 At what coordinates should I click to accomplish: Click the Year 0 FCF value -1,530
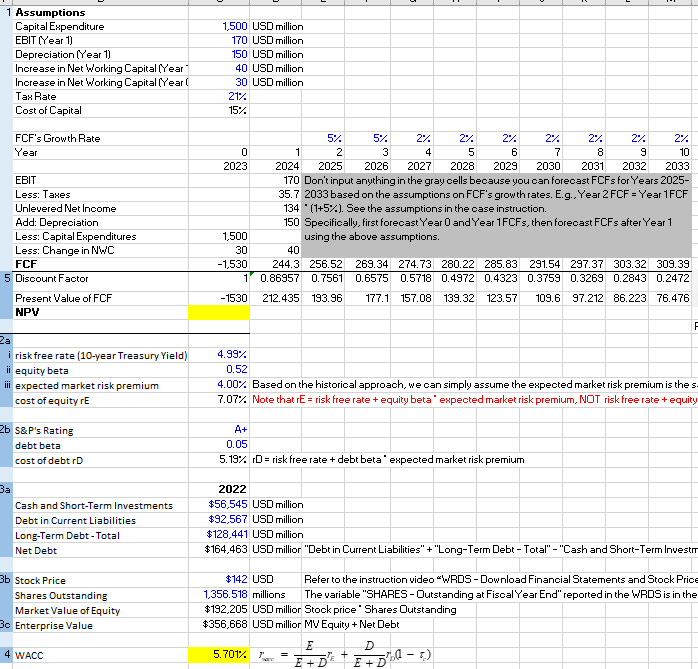[x=232, y=264]
